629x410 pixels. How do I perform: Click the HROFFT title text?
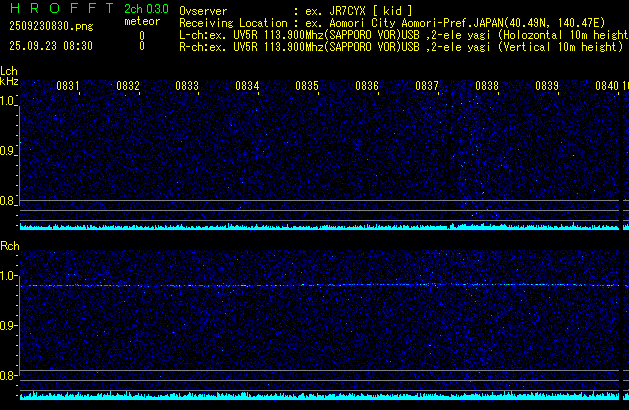tap(53, 9)
